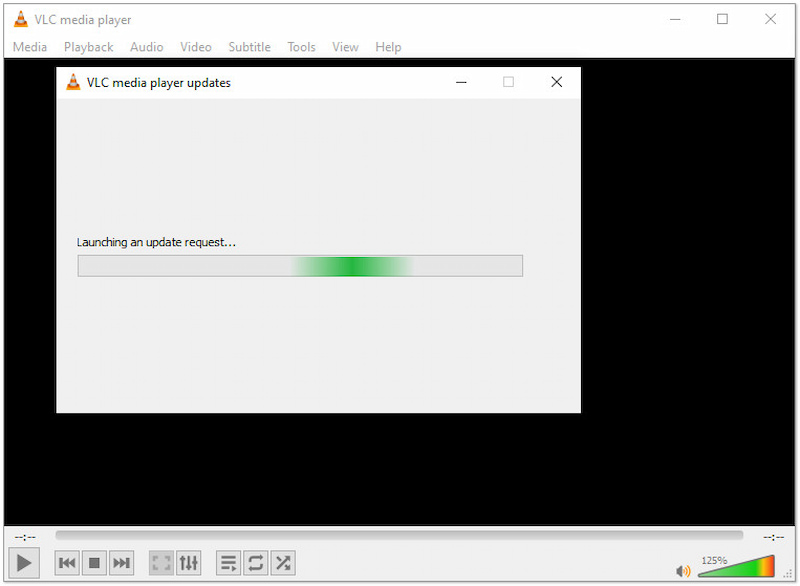Open the Audio menu
This screenshot has height=586, width=800.
(146, 47)
